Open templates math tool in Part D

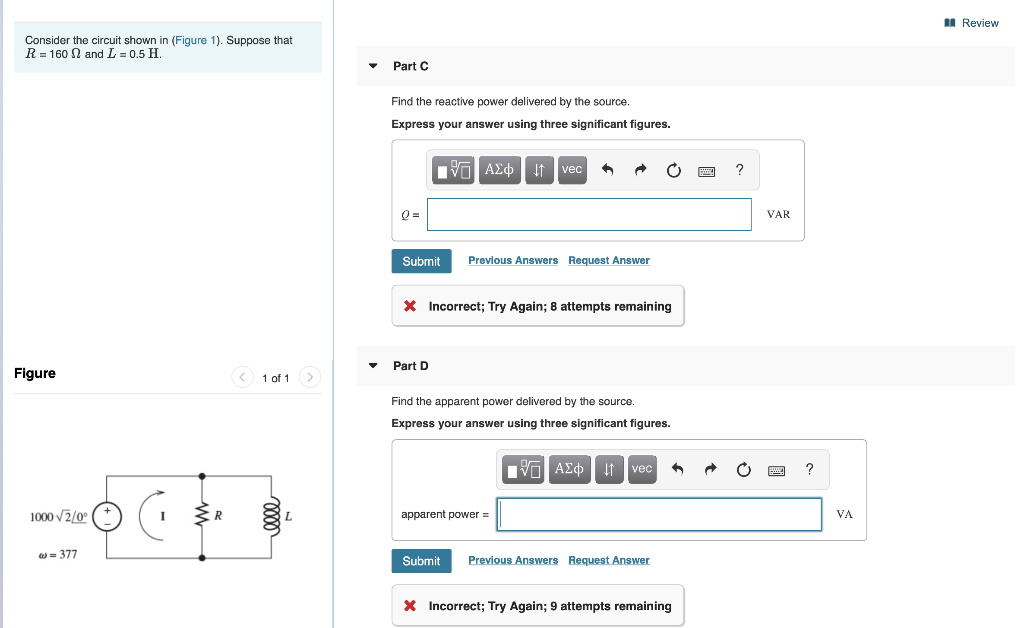pos(523,470)
